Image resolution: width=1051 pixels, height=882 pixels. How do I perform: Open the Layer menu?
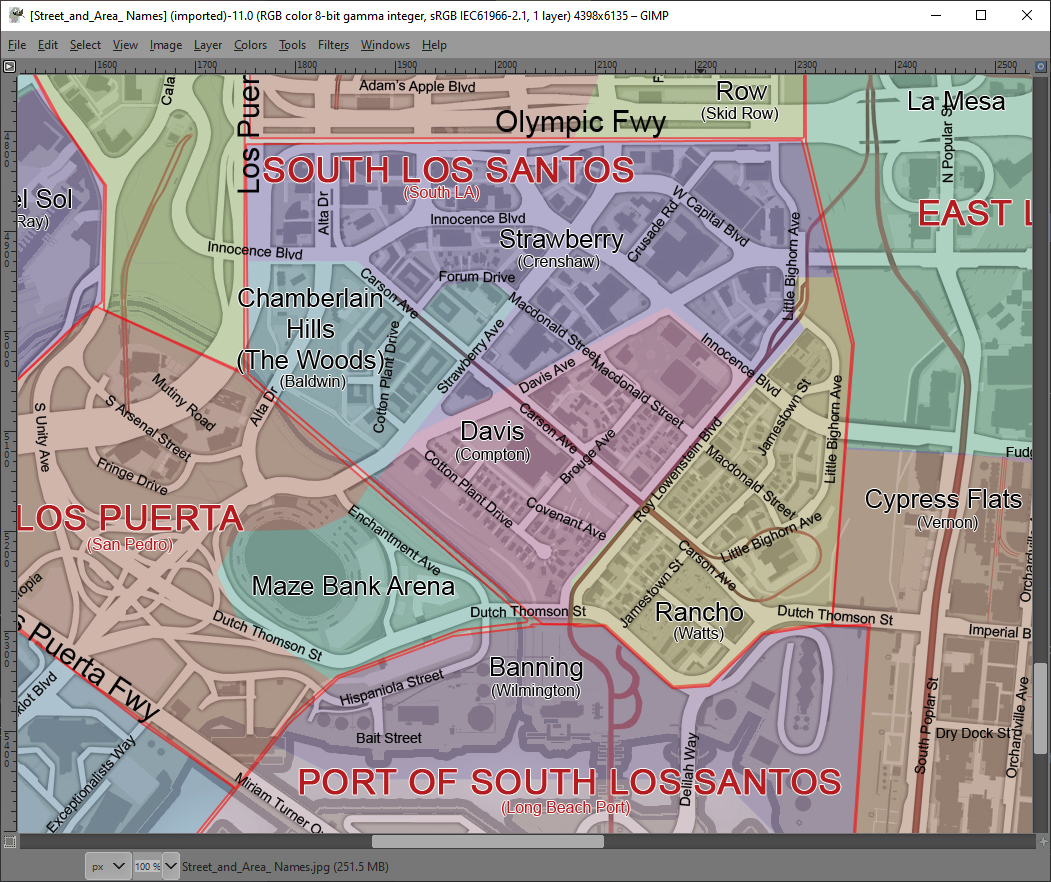coord(207,45)
